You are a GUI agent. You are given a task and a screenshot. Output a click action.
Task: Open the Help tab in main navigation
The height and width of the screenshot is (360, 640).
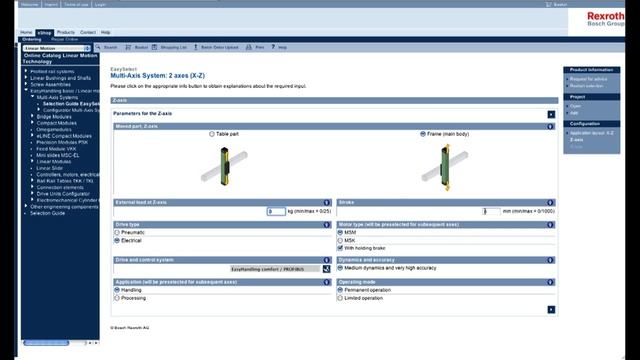click(106, 32)
